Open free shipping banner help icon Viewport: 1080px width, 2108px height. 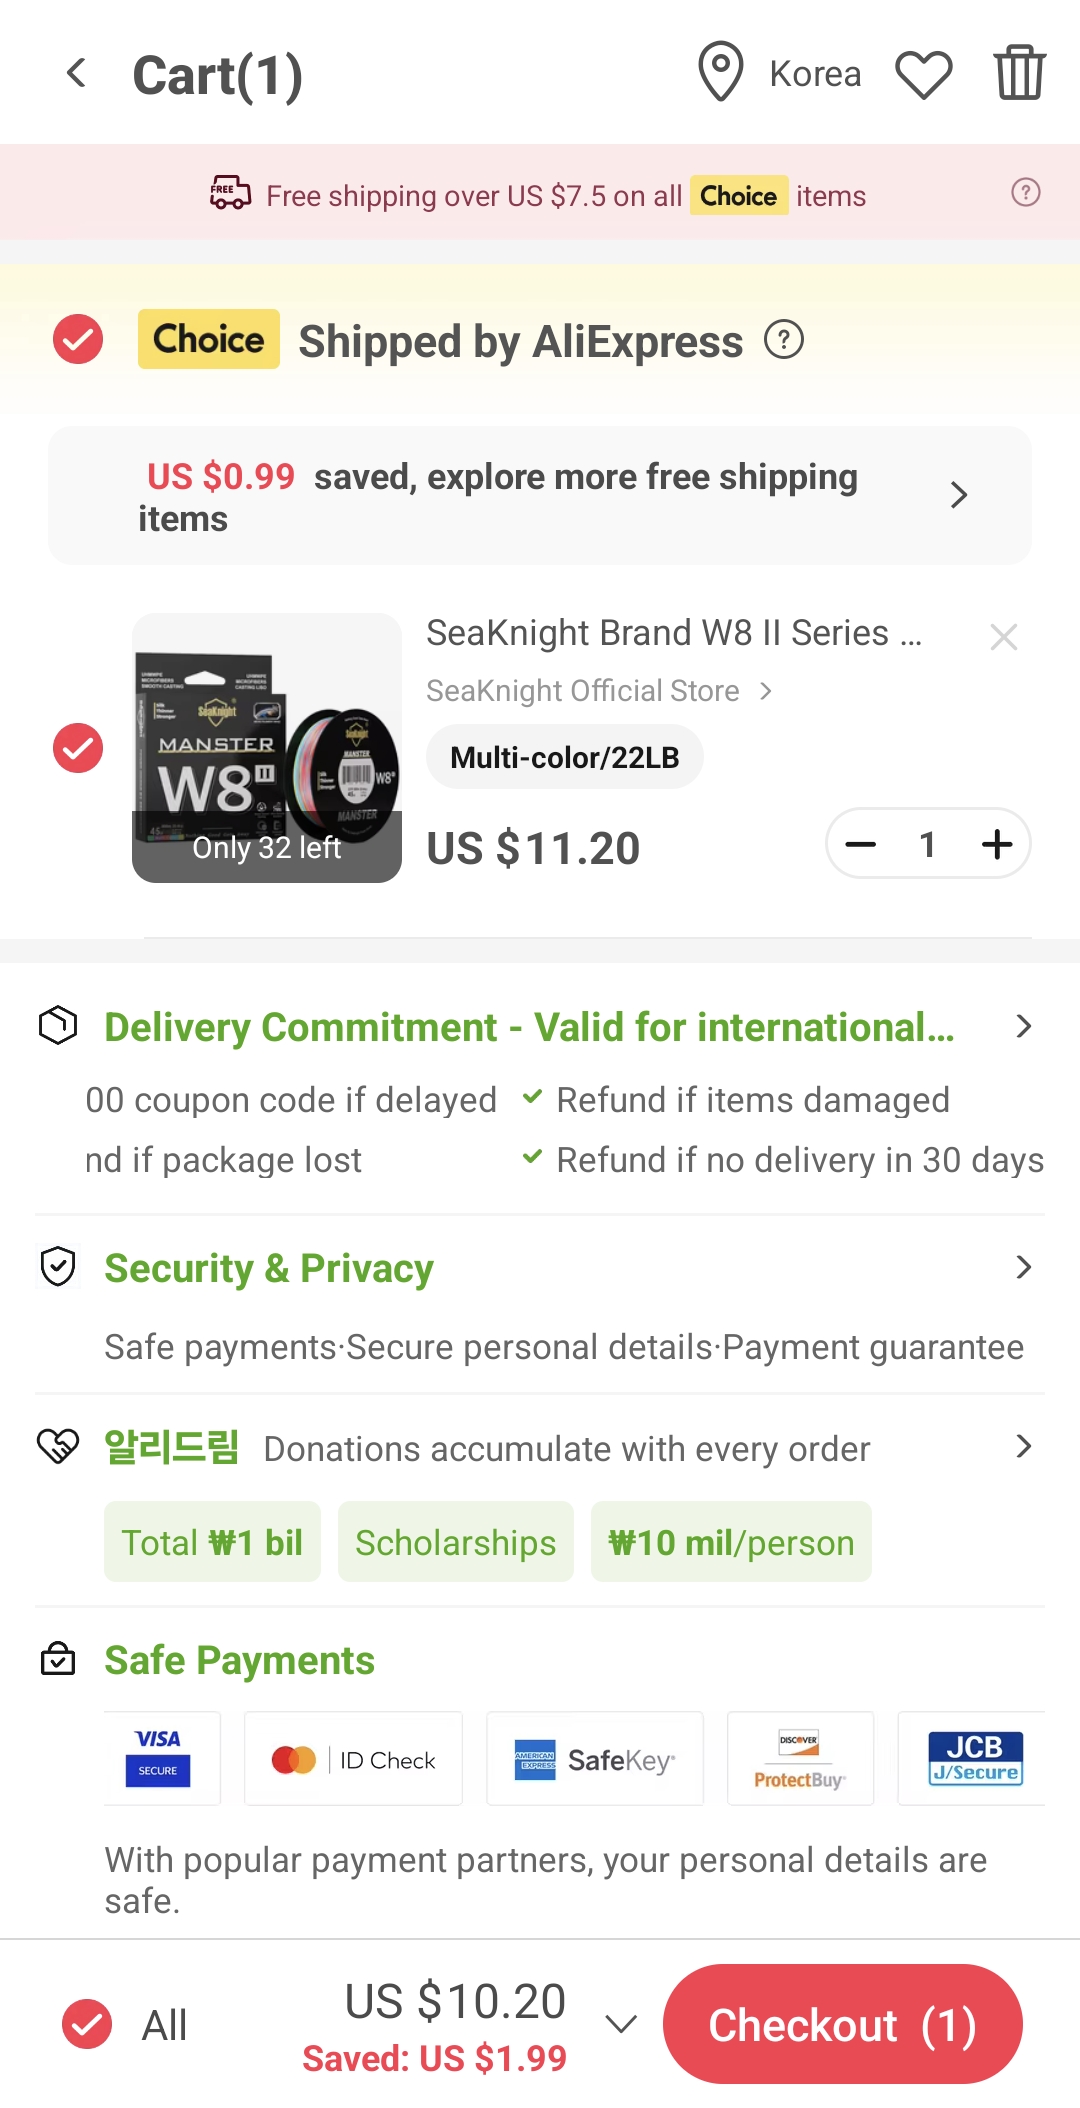tap(1025, 192)
